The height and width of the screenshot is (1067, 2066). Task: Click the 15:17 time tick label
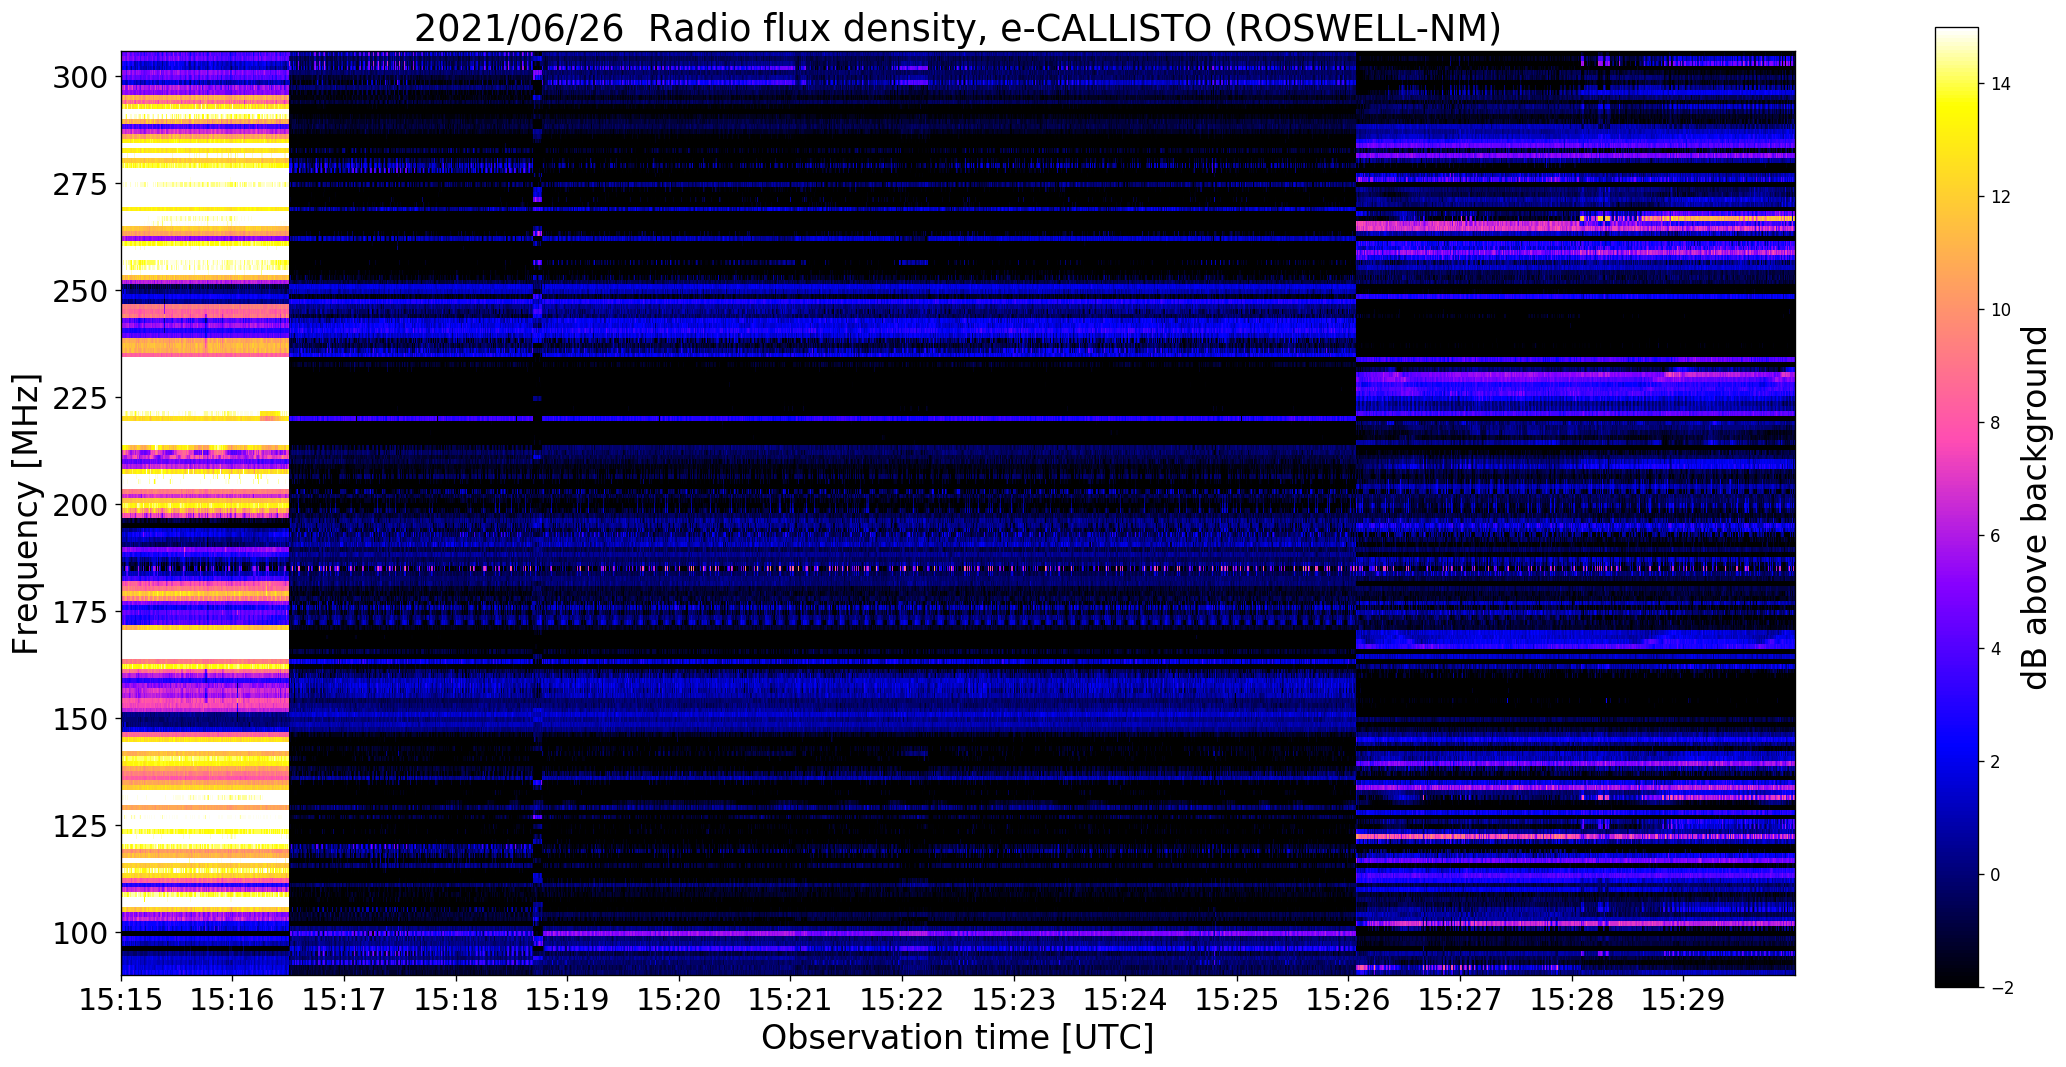(x=344, y=999)
